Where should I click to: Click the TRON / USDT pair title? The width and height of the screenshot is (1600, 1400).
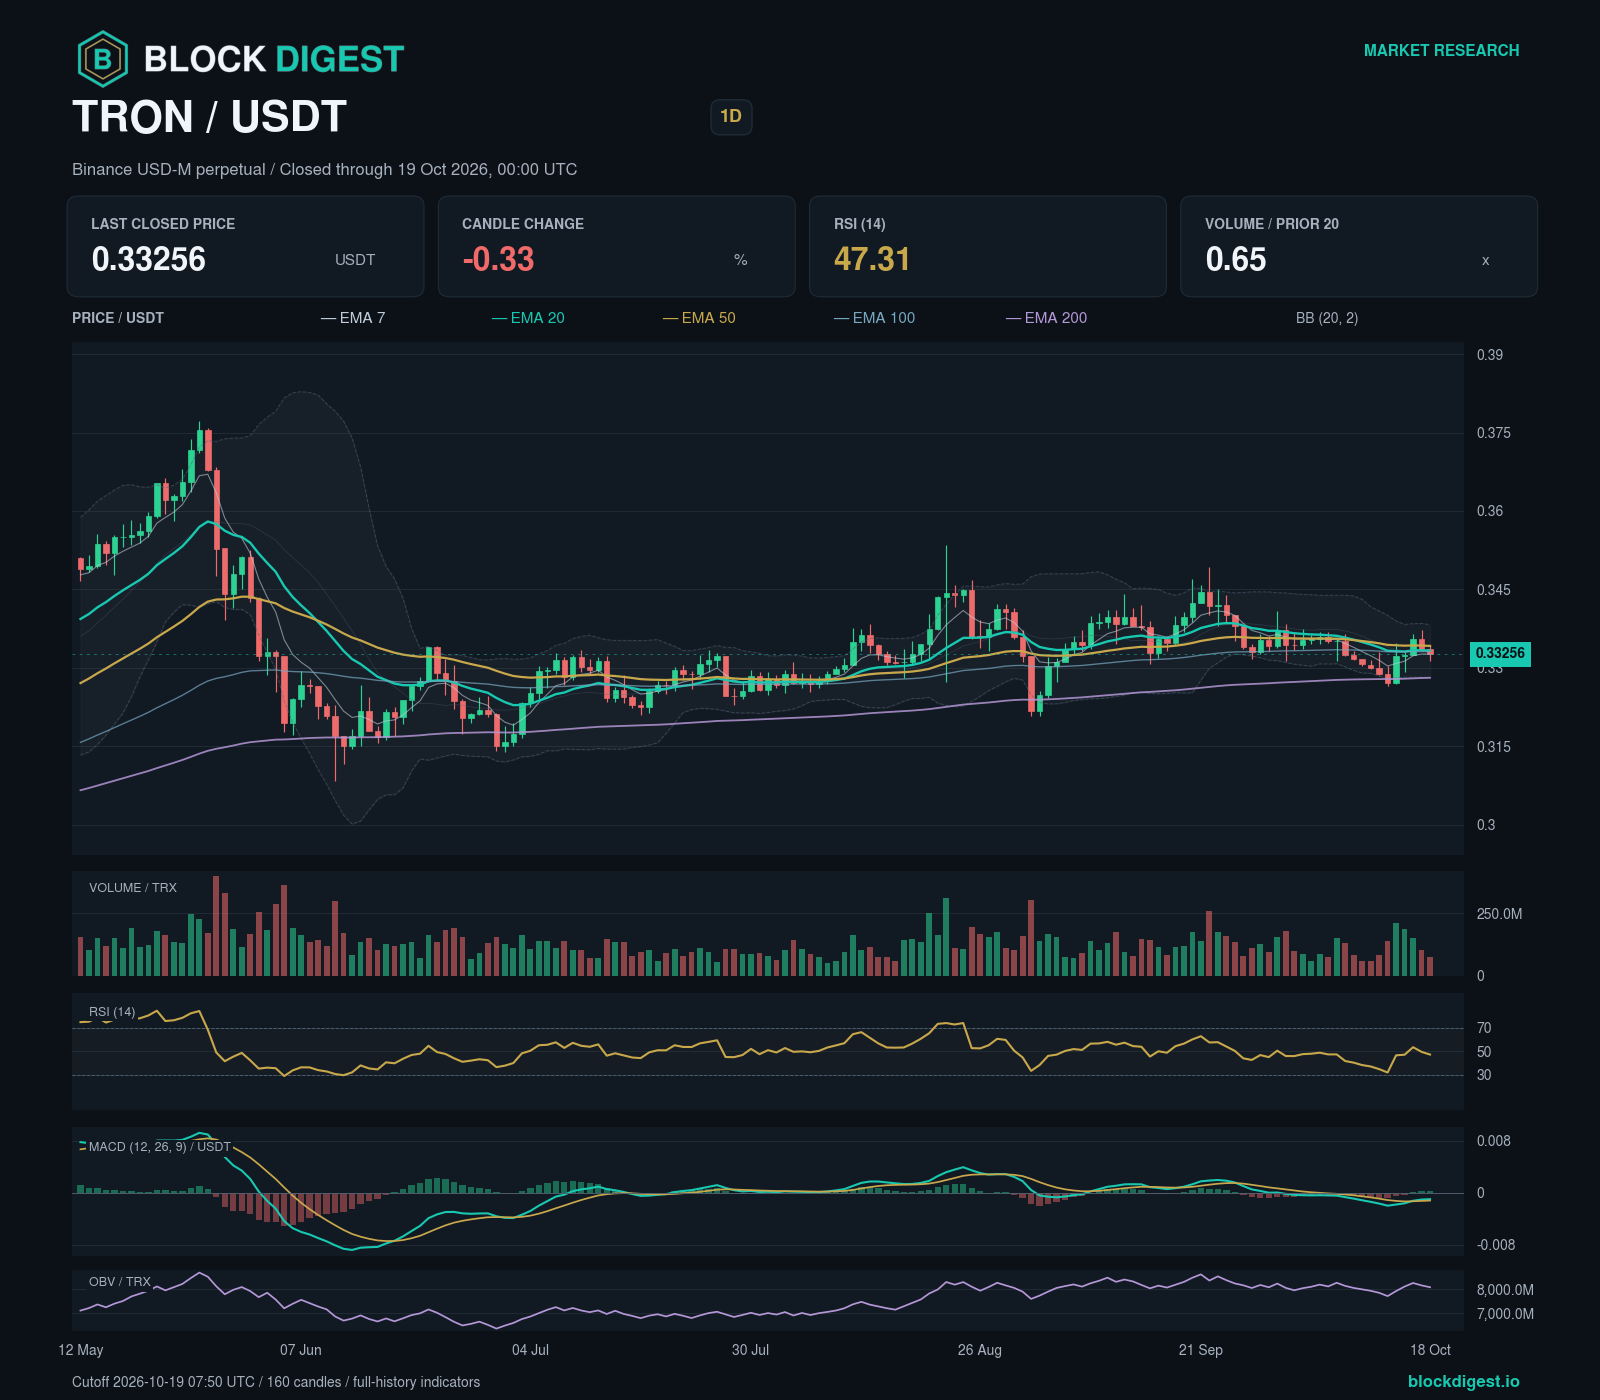pos(209,117)
